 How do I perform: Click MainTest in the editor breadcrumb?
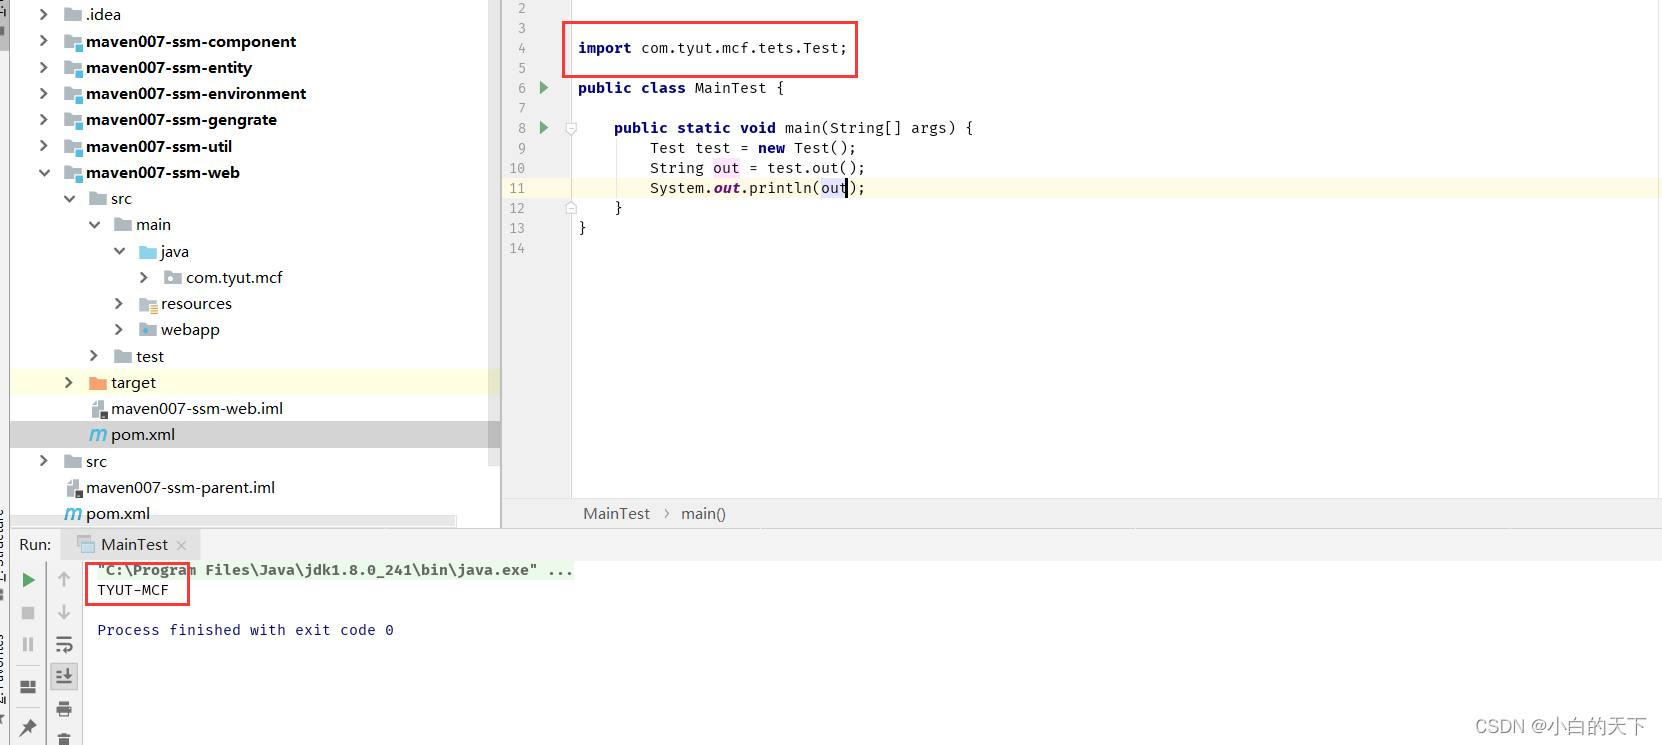point(616,514)
